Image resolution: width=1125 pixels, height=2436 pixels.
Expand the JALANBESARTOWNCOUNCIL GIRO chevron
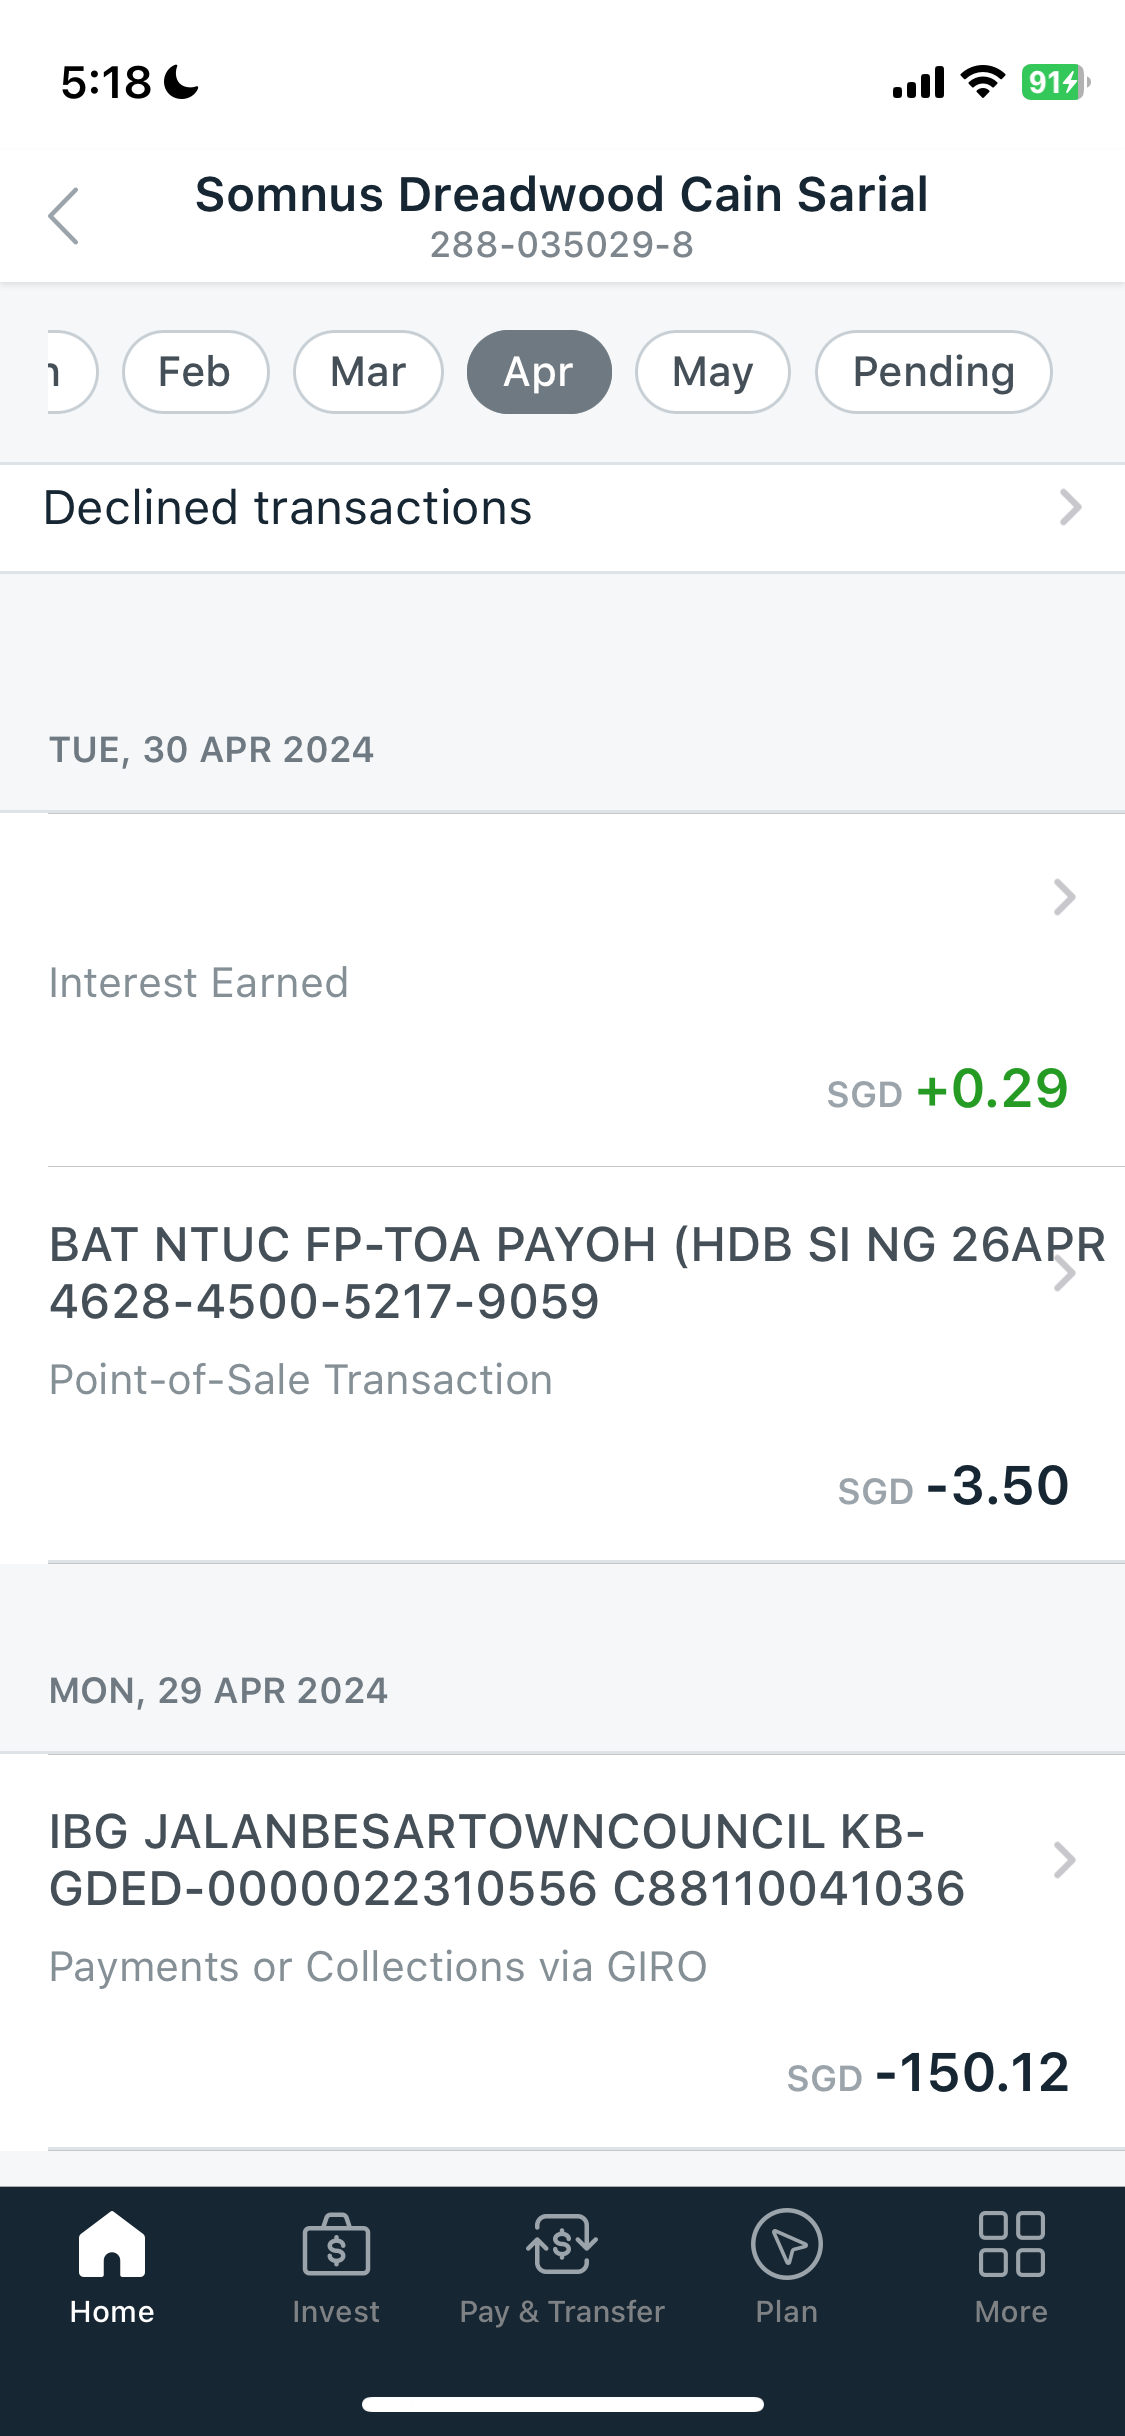[1064, 1860]
